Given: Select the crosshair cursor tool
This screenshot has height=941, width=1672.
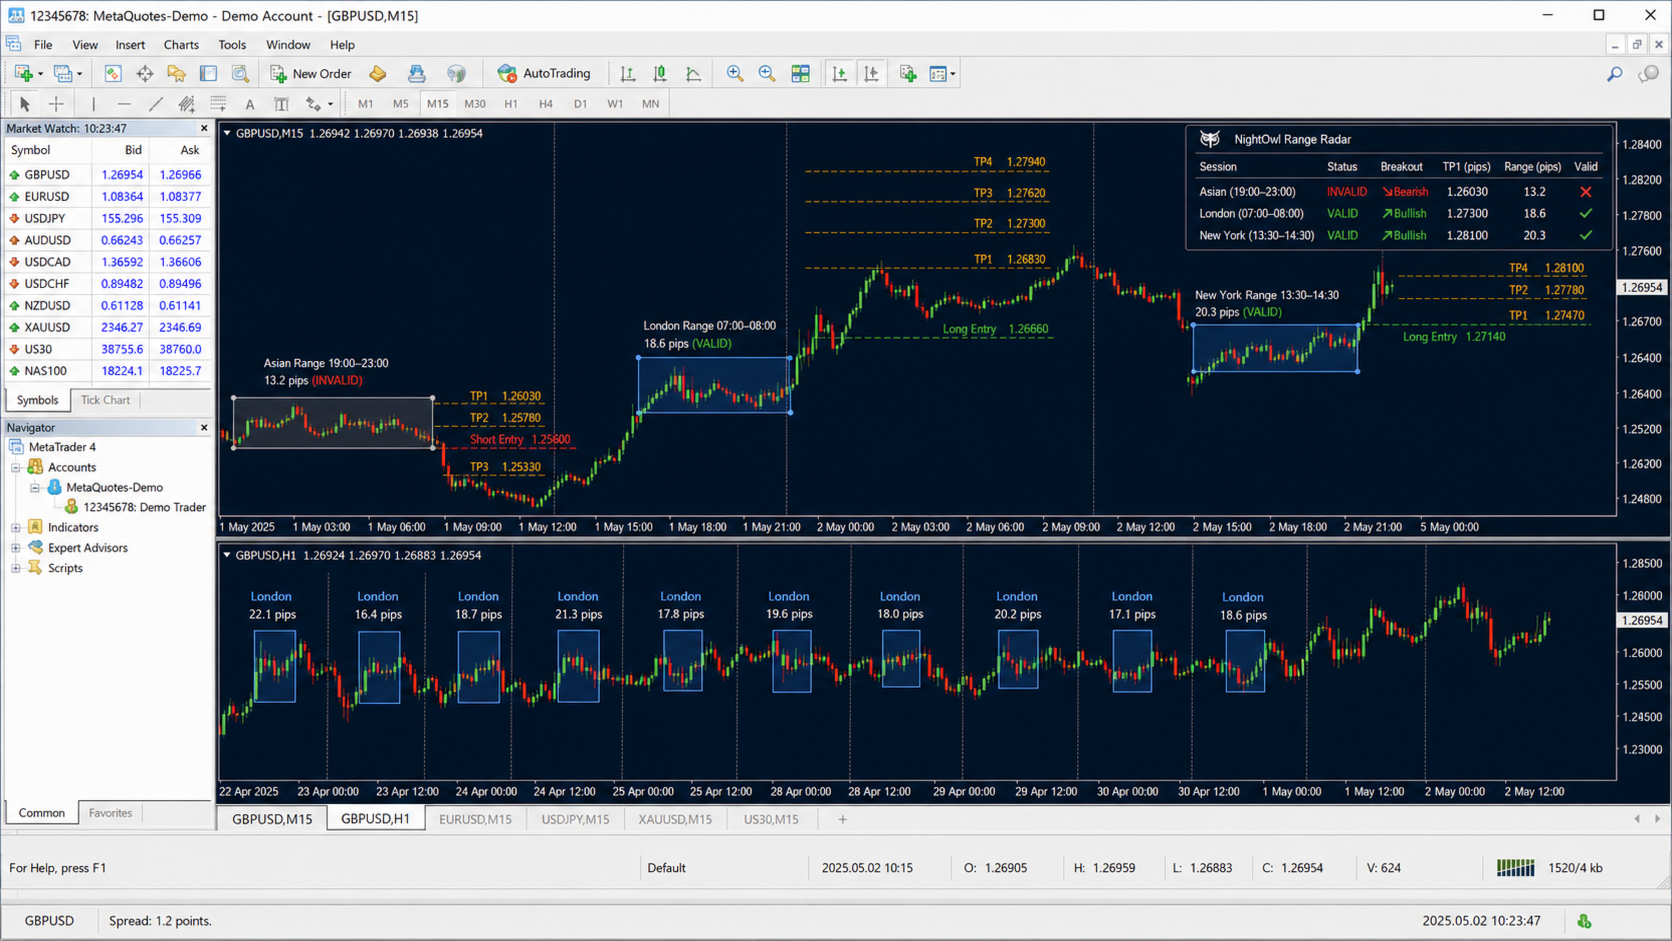Looking at the screenshot, I should coord(56,103).
